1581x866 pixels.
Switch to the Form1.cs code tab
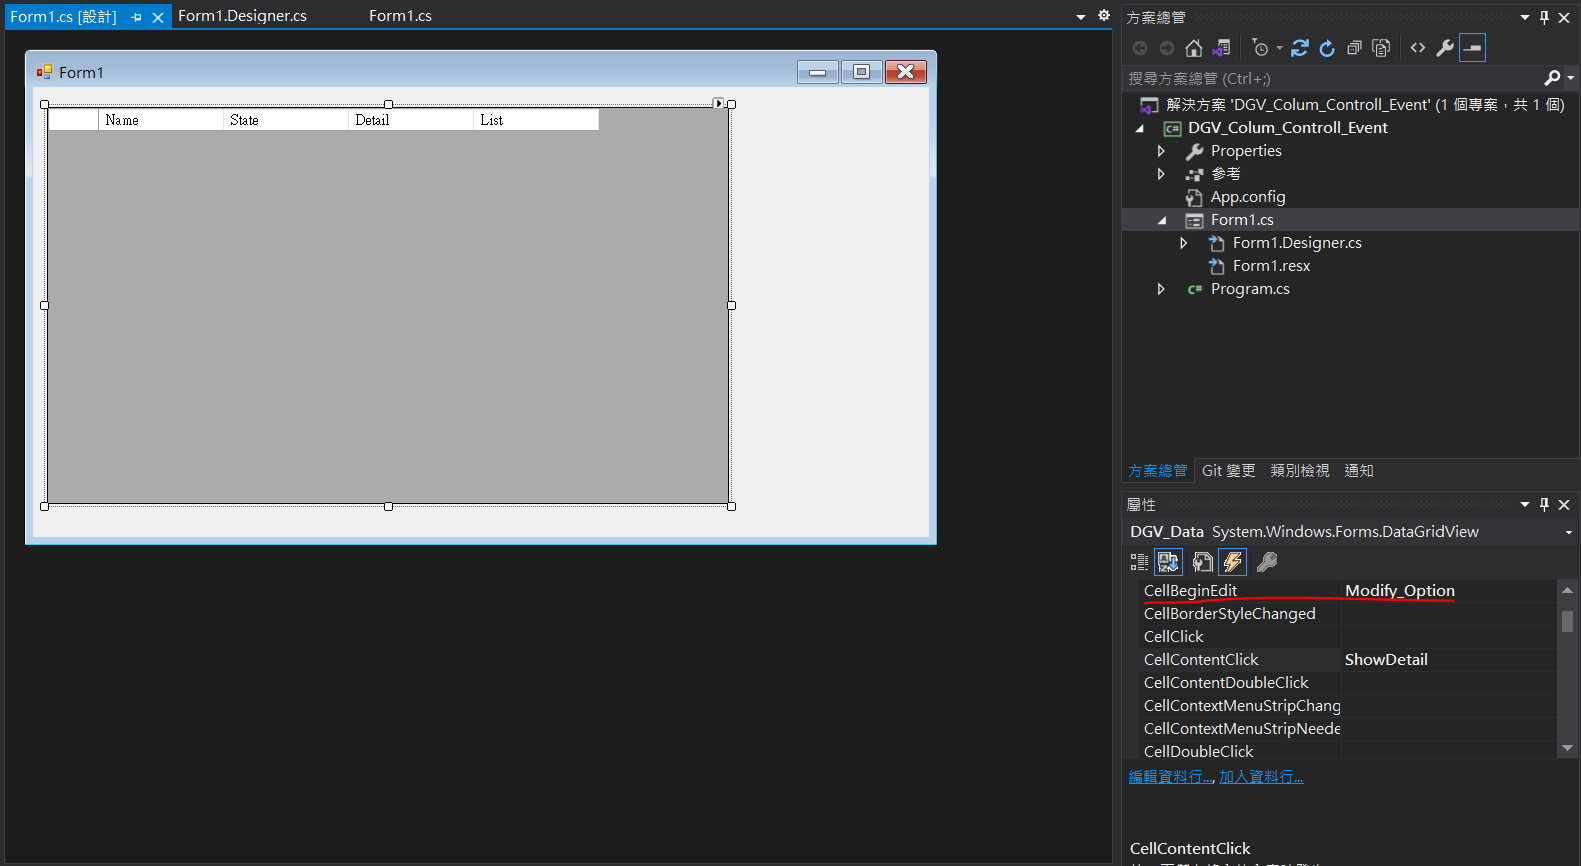tap(400, 16)
